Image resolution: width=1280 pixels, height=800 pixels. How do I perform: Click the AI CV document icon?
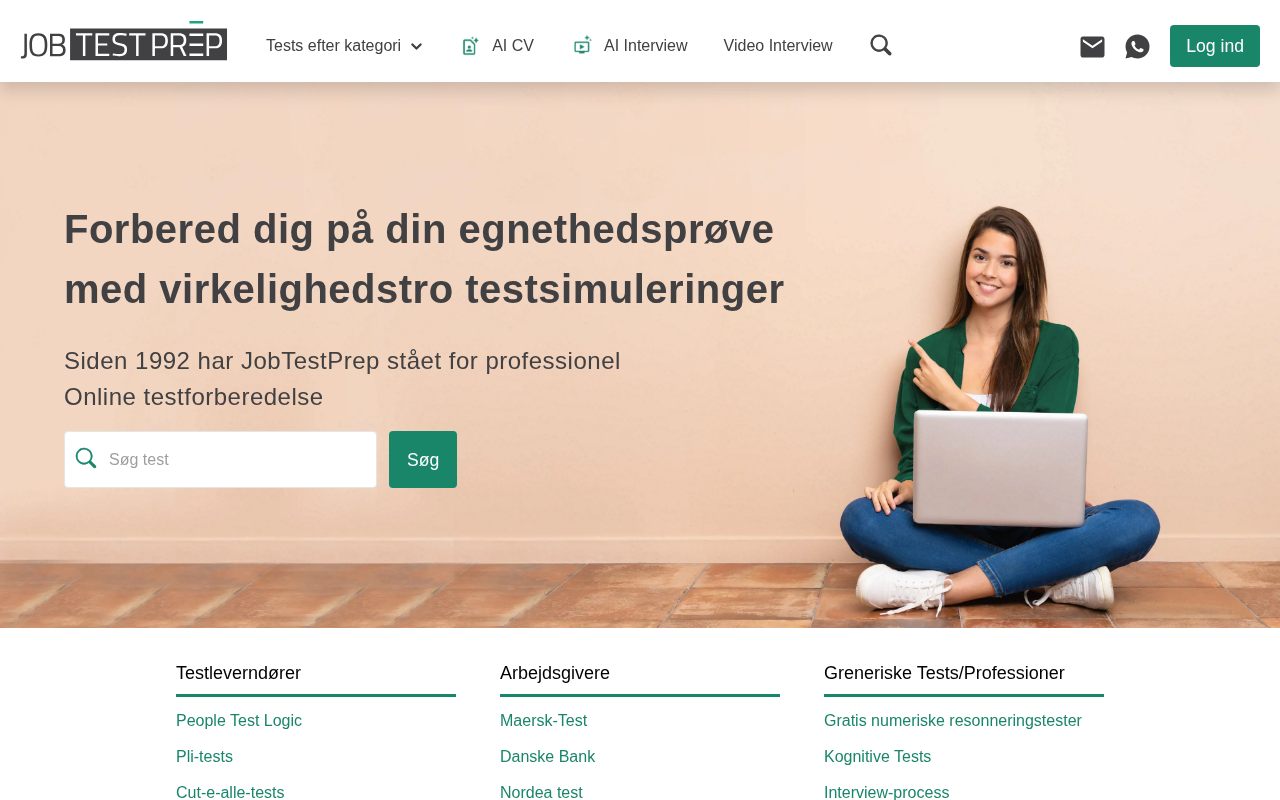coord(470,45)
